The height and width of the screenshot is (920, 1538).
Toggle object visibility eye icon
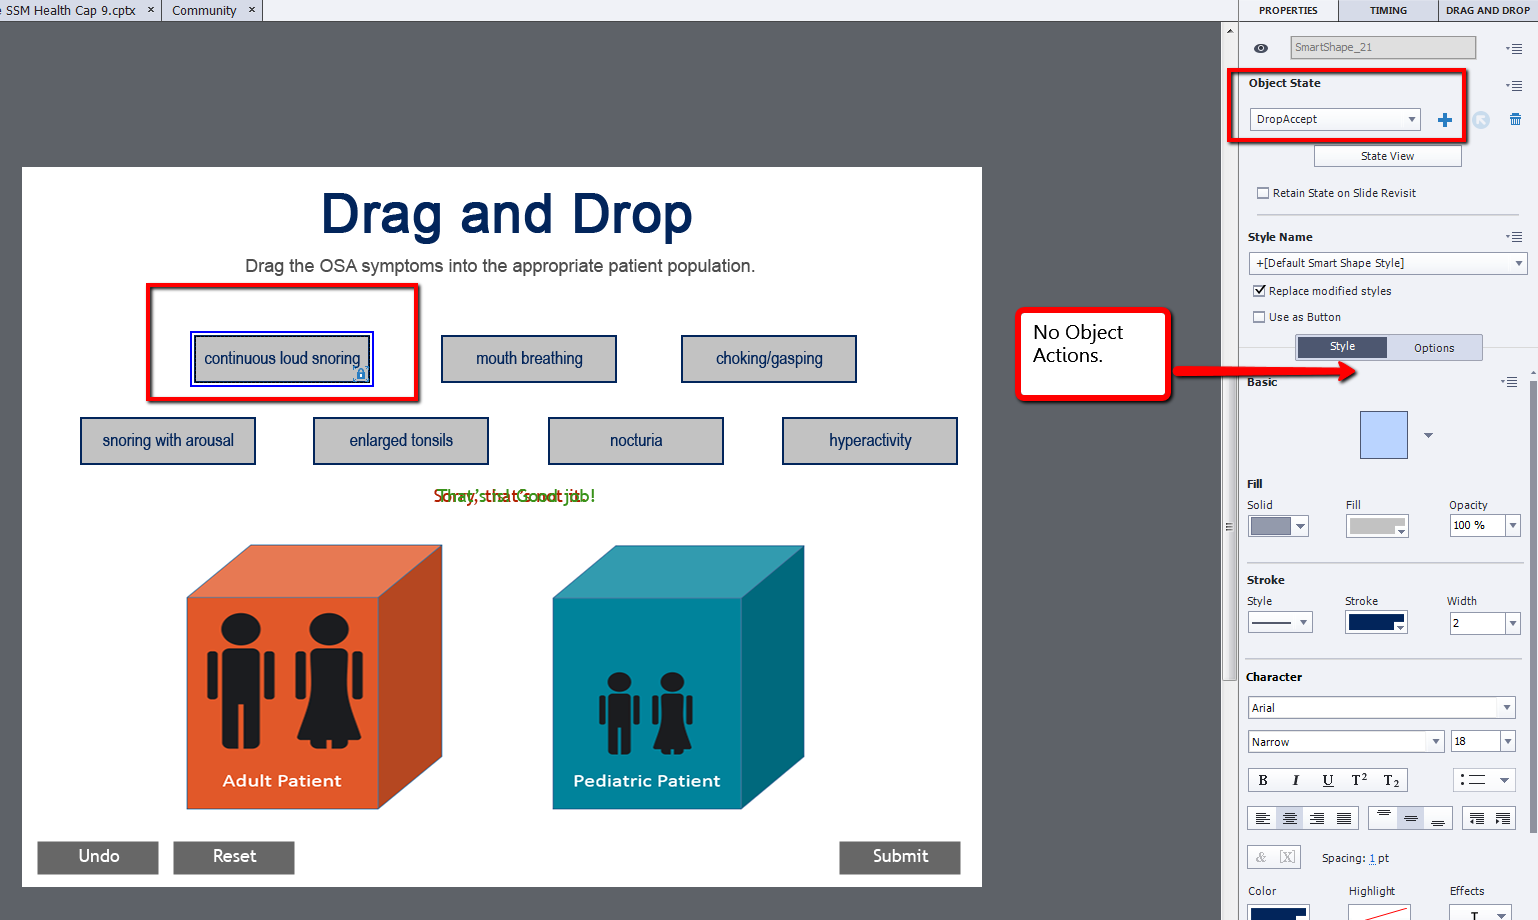1261,48
